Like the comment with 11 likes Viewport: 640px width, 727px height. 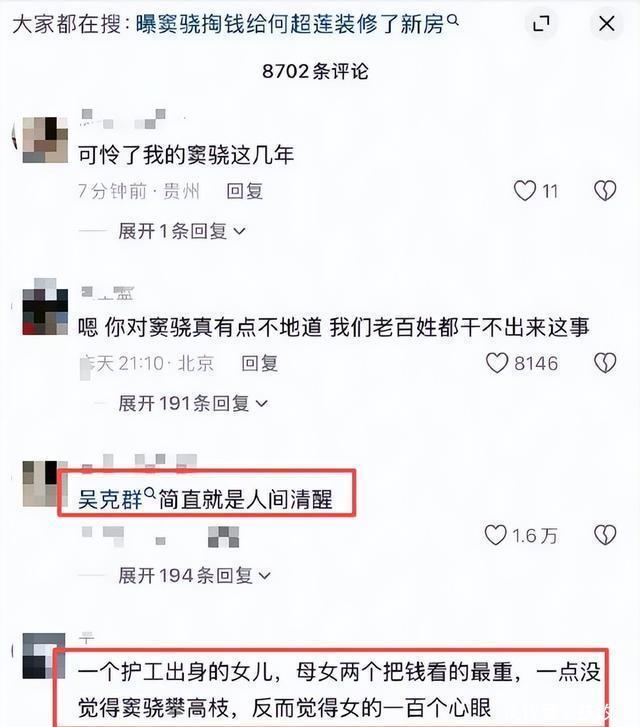pos(525,191)
